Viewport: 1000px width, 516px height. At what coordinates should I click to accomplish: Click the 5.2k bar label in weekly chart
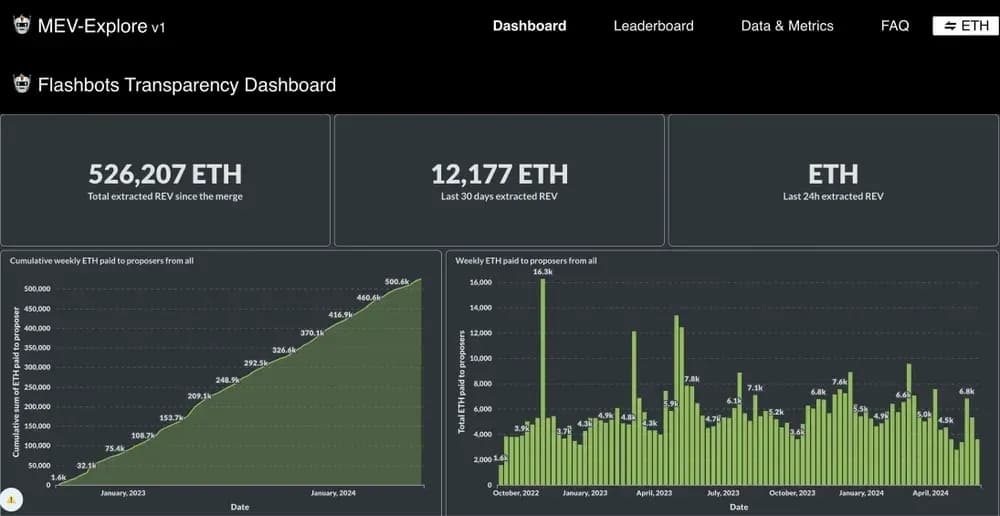776,412
